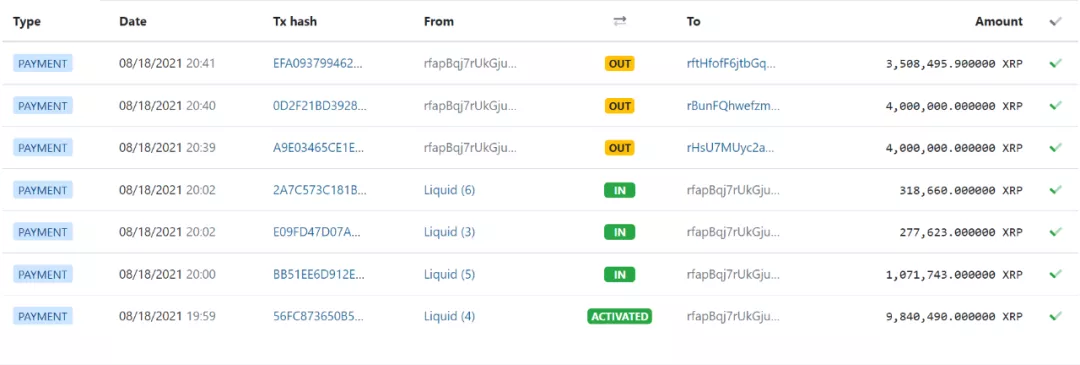Open transaction hash 0D2F21BD3928
The height and width of the screenshot is (365, 1080).
tap(320, 105)
